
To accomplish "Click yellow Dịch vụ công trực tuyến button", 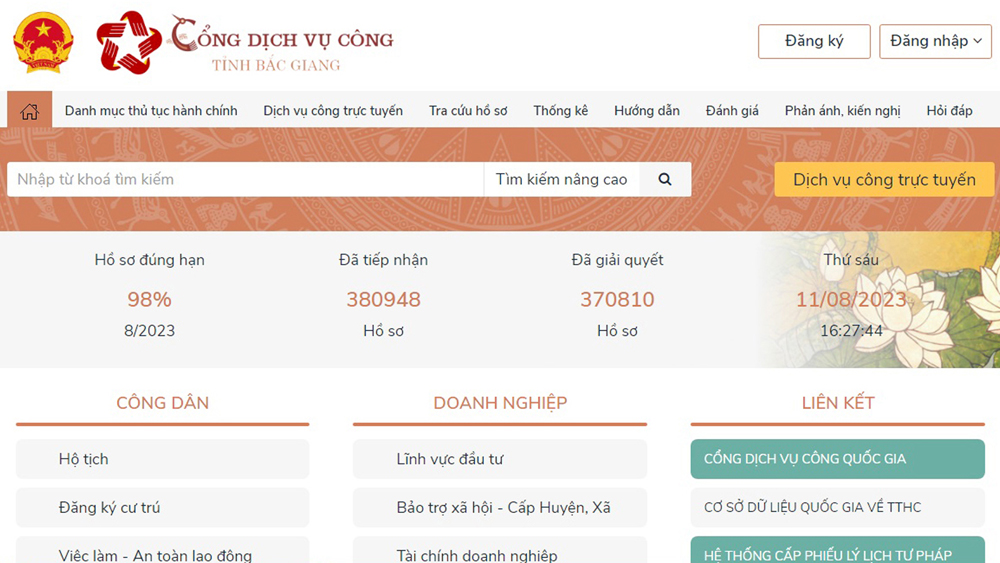I will point(884,179).
